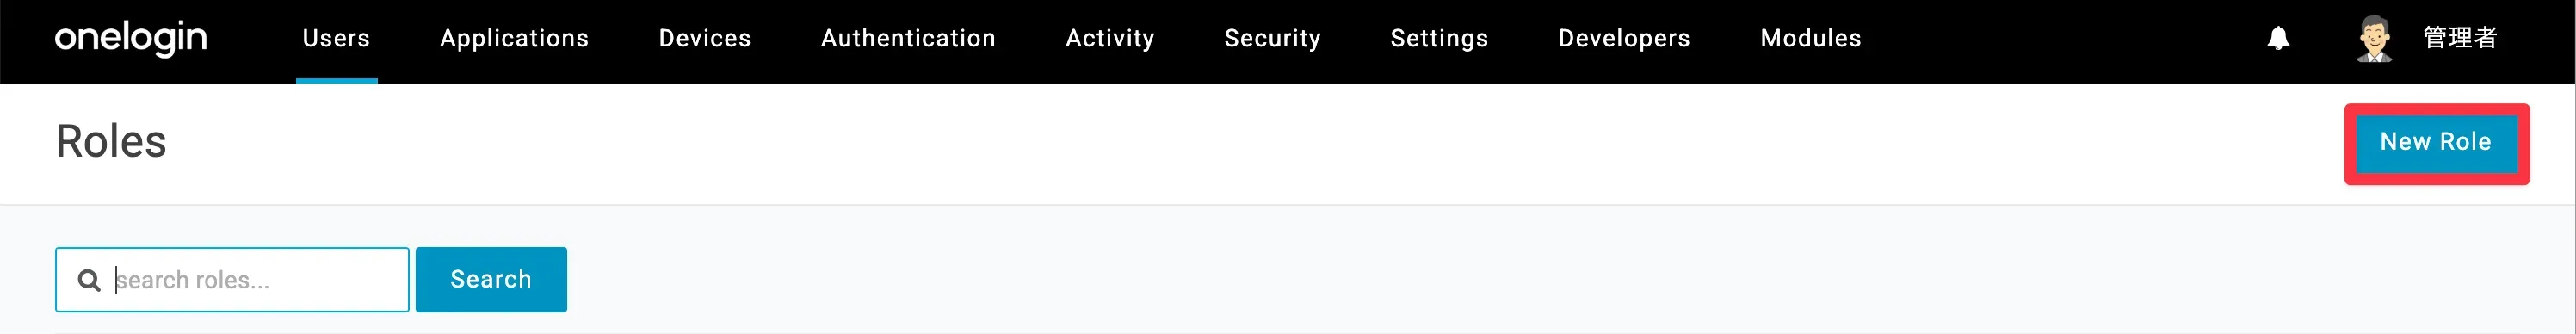Open the Activity menu
Viewport: 2576px width, 334px height.
1109,38
